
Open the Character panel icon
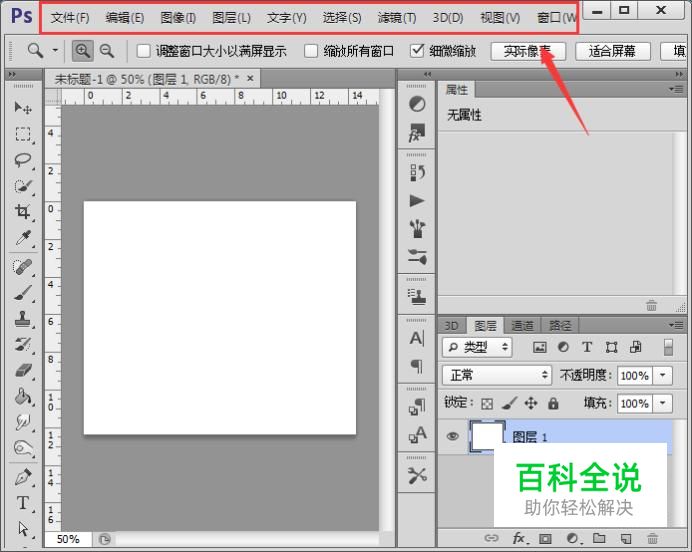(417, 338)
